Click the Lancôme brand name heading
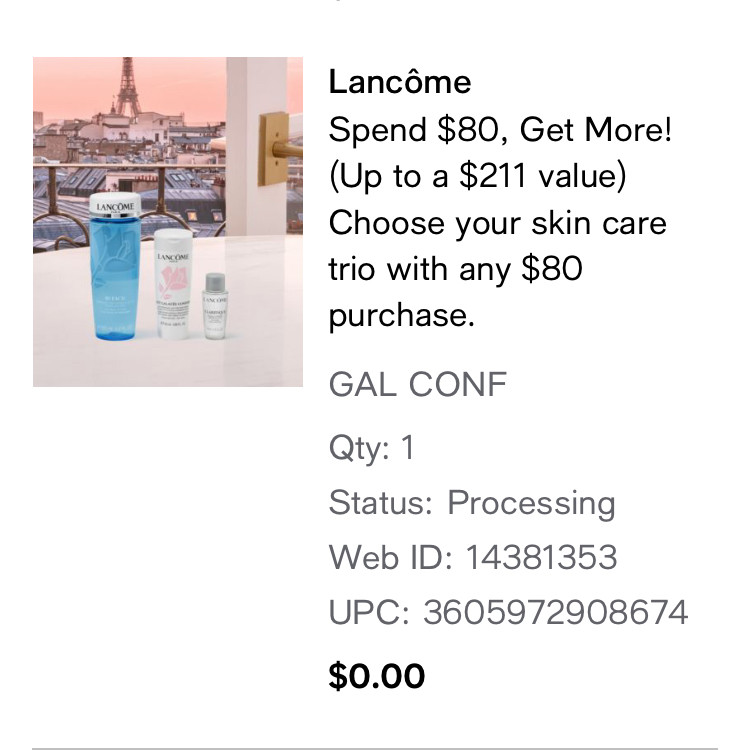 click(x=399, y=81)
